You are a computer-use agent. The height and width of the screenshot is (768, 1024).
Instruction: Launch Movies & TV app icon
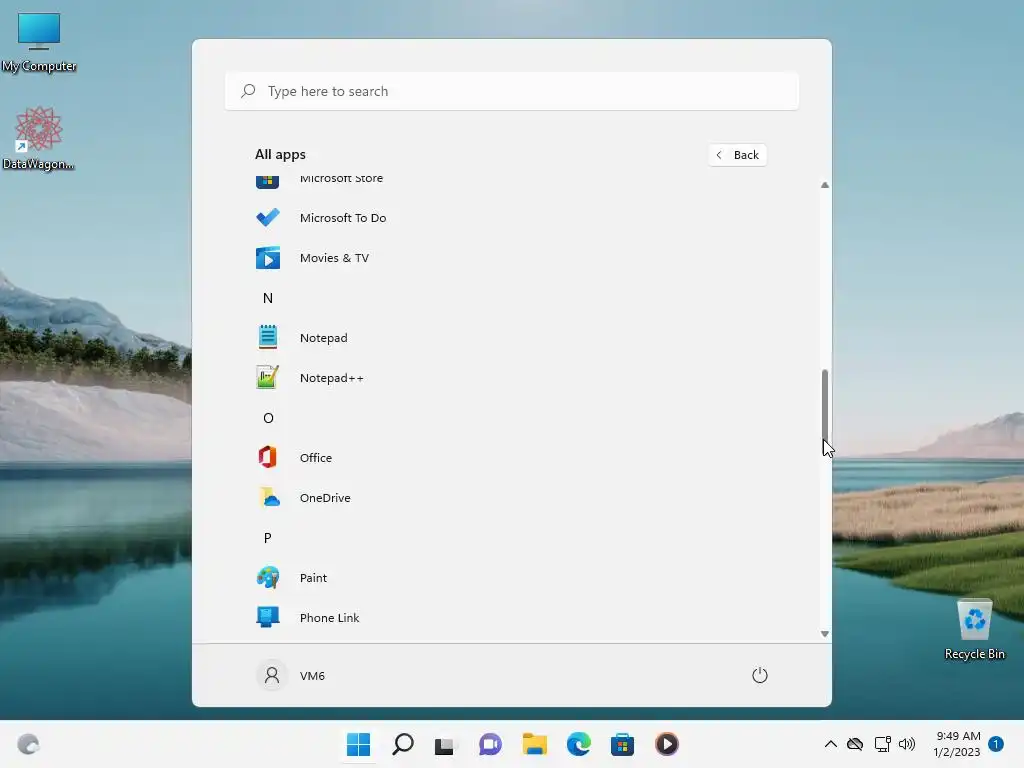point(268,258)
